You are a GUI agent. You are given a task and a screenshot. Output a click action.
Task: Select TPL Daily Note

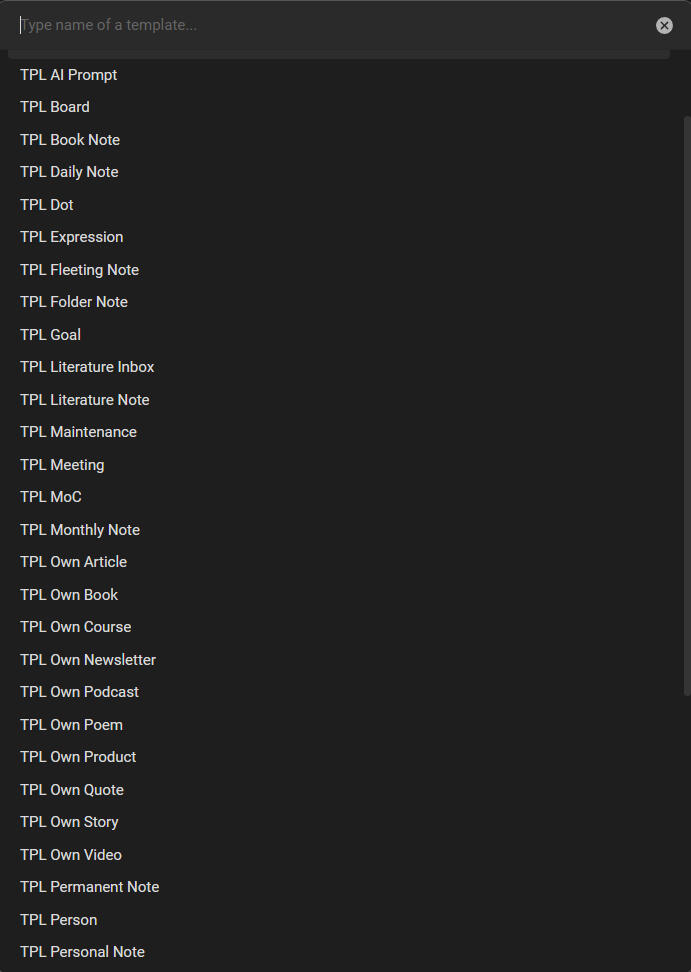69,172
